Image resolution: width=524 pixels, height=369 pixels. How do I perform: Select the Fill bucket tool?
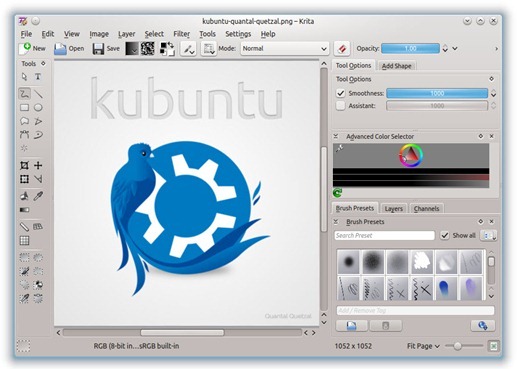click(24, 196)
